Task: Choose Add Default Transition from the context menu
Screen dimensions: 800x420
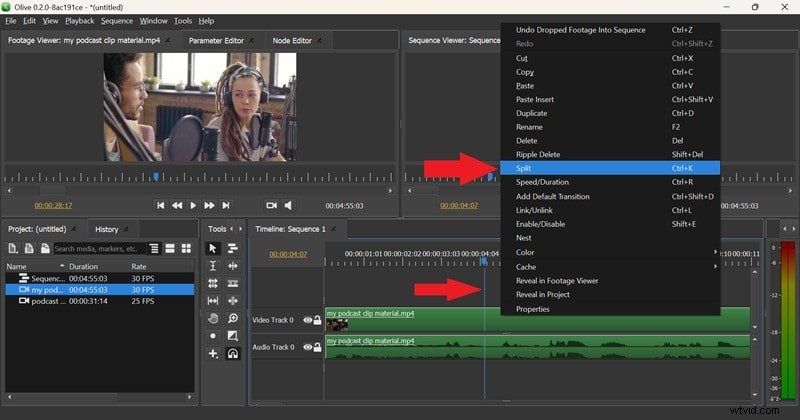Action: point(610,196)
